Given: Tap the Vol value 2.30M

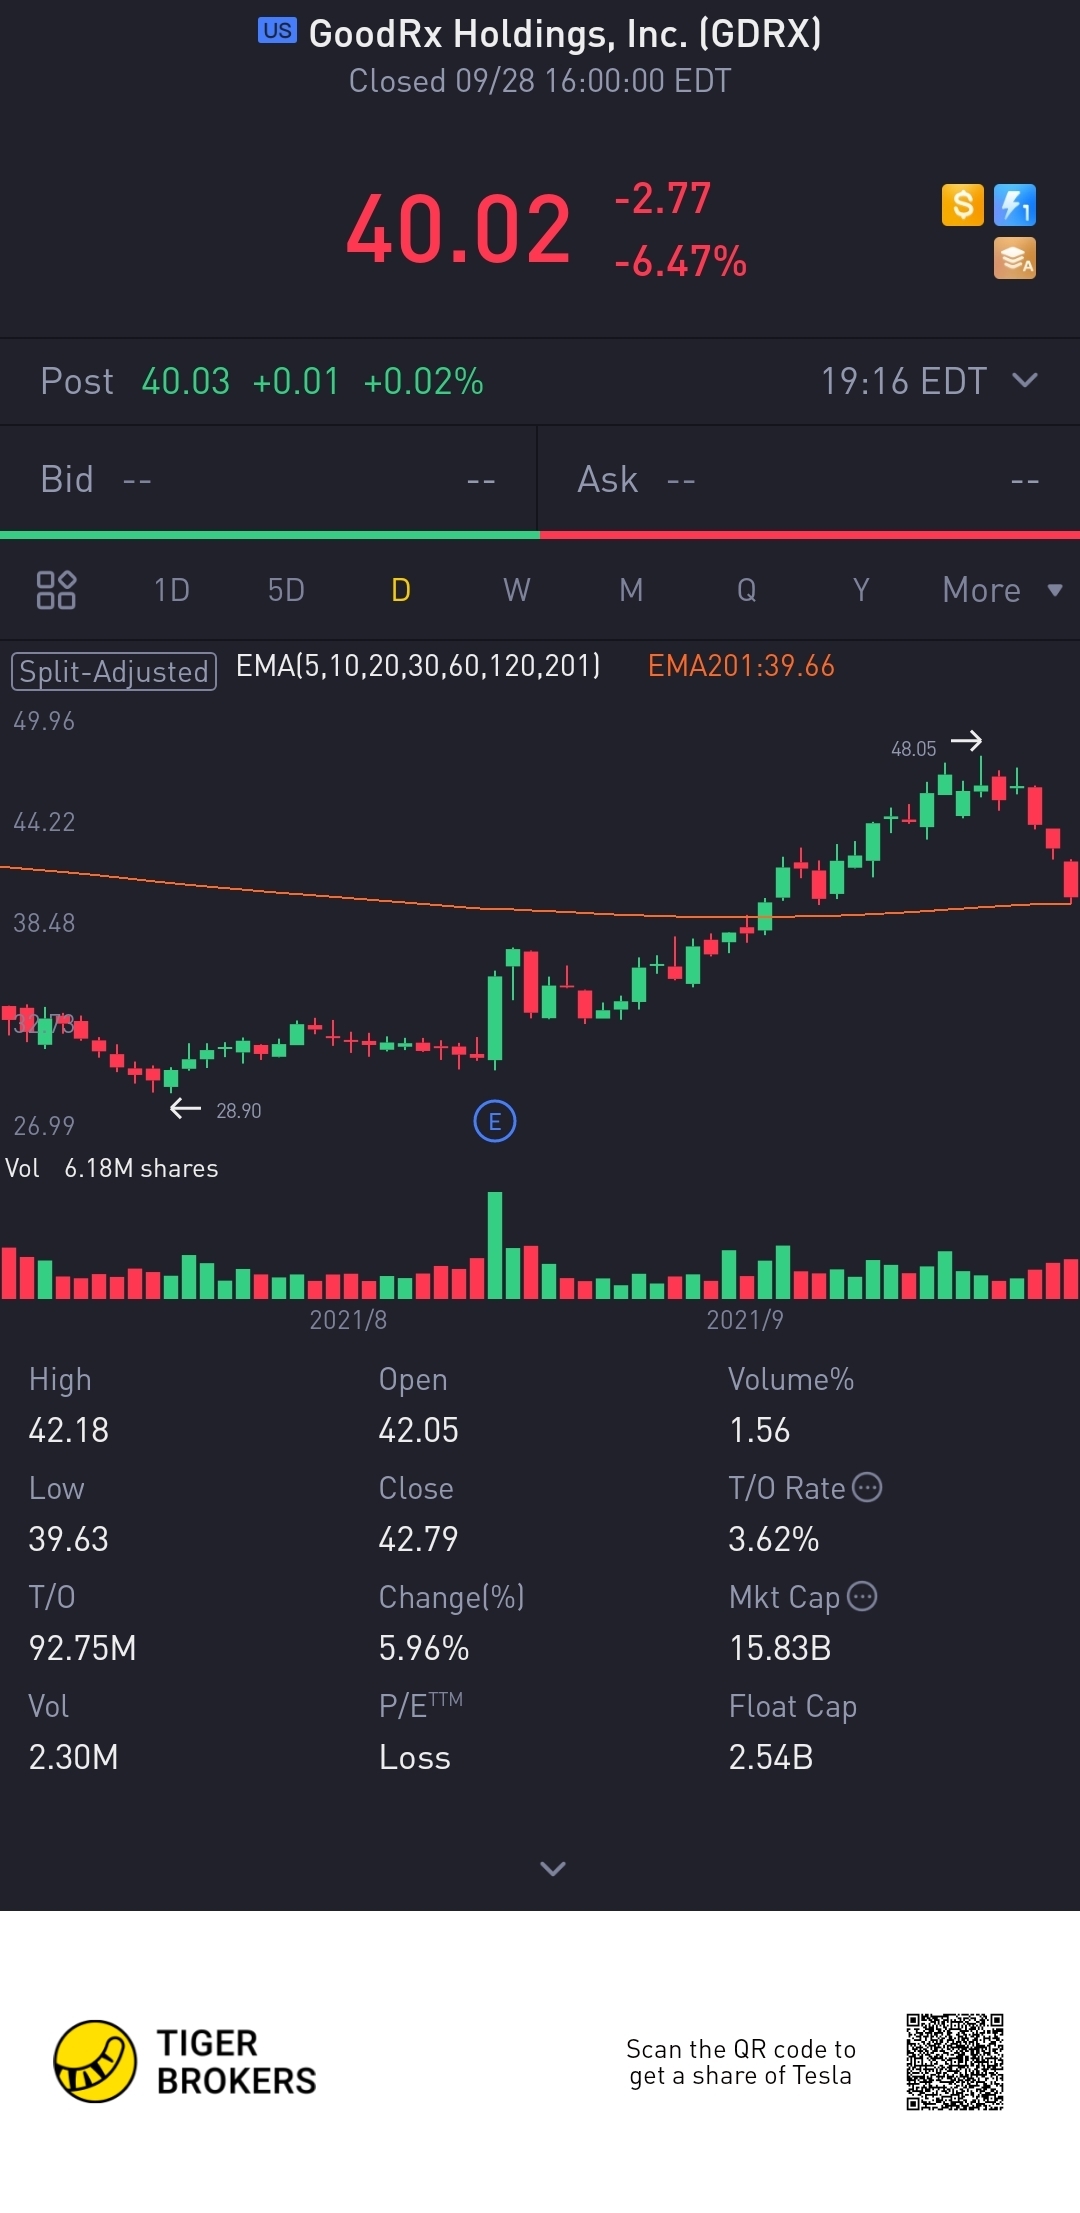Looking at the screenshot, I should 73,1757.
